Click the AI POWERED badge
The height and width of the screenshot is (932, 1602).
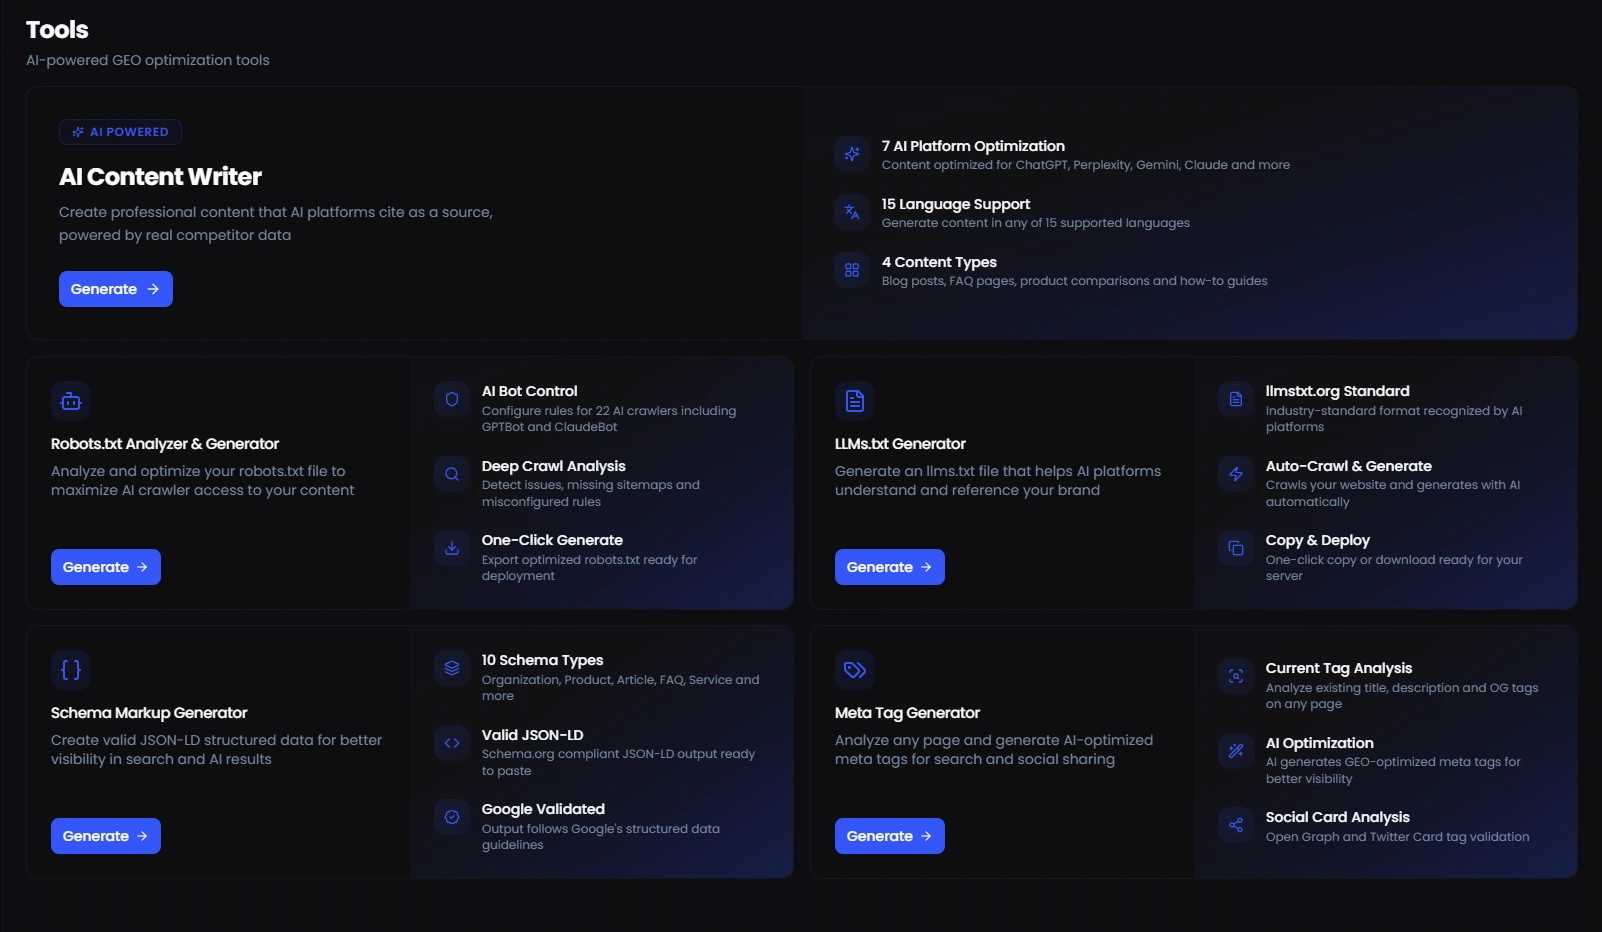tap(120, 131)
